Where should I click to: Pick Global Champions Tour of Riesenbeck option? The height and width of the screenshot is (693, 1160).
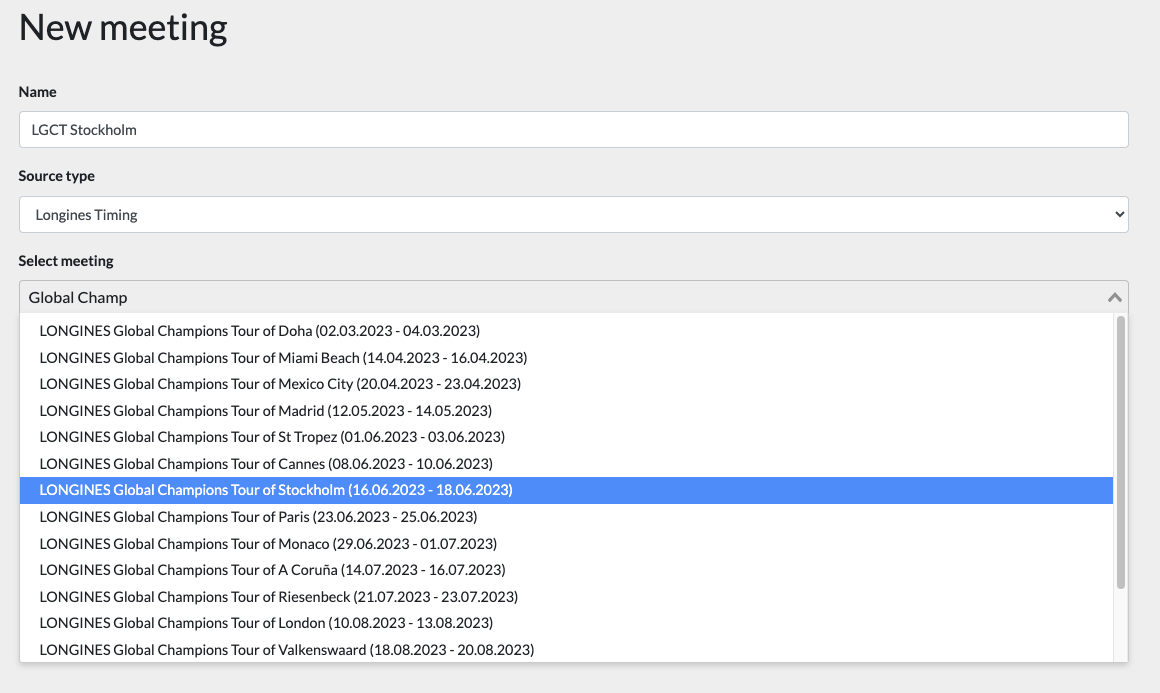566,597
